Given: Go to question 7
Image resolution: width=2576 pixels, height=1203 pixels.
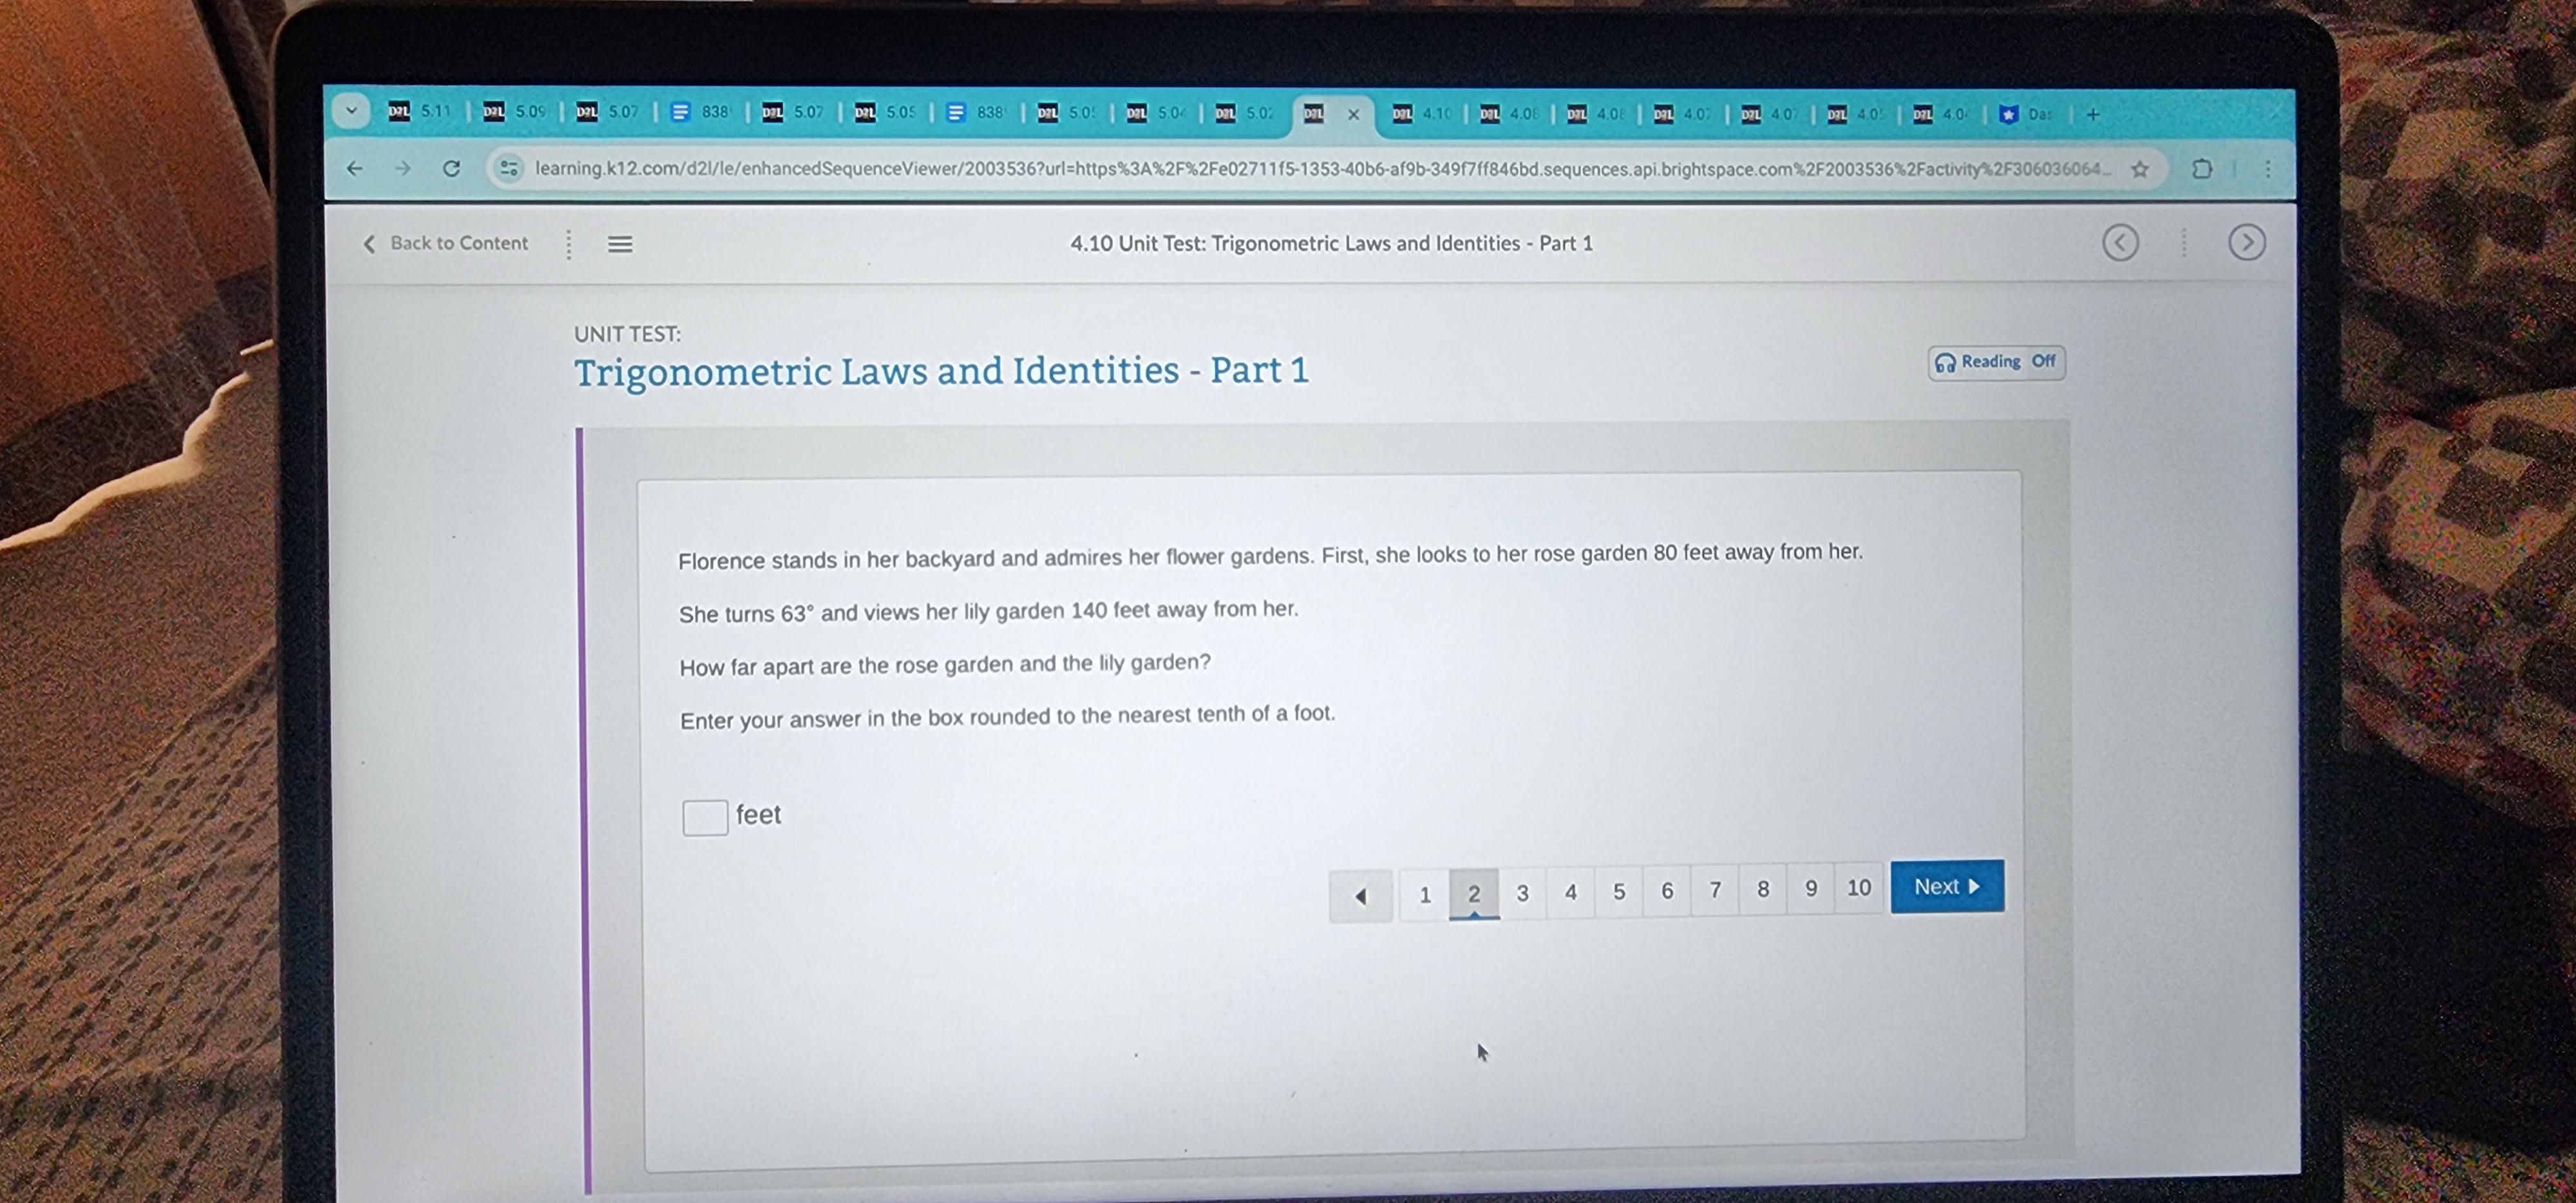Looking at the screenshot, I should tap(1715, 889).
